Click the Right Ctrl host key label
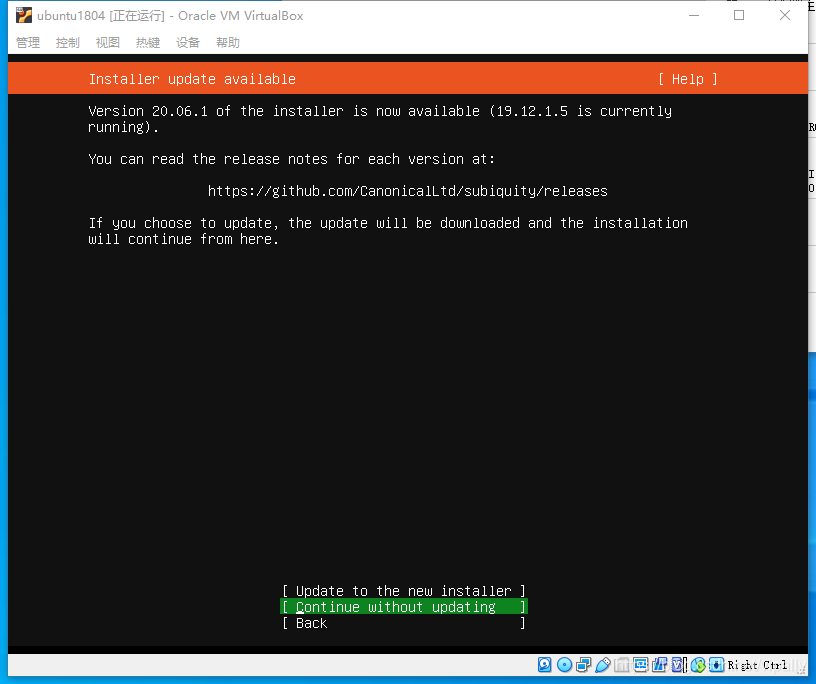Screen dimensions: 816x684 tap(757, 665)
